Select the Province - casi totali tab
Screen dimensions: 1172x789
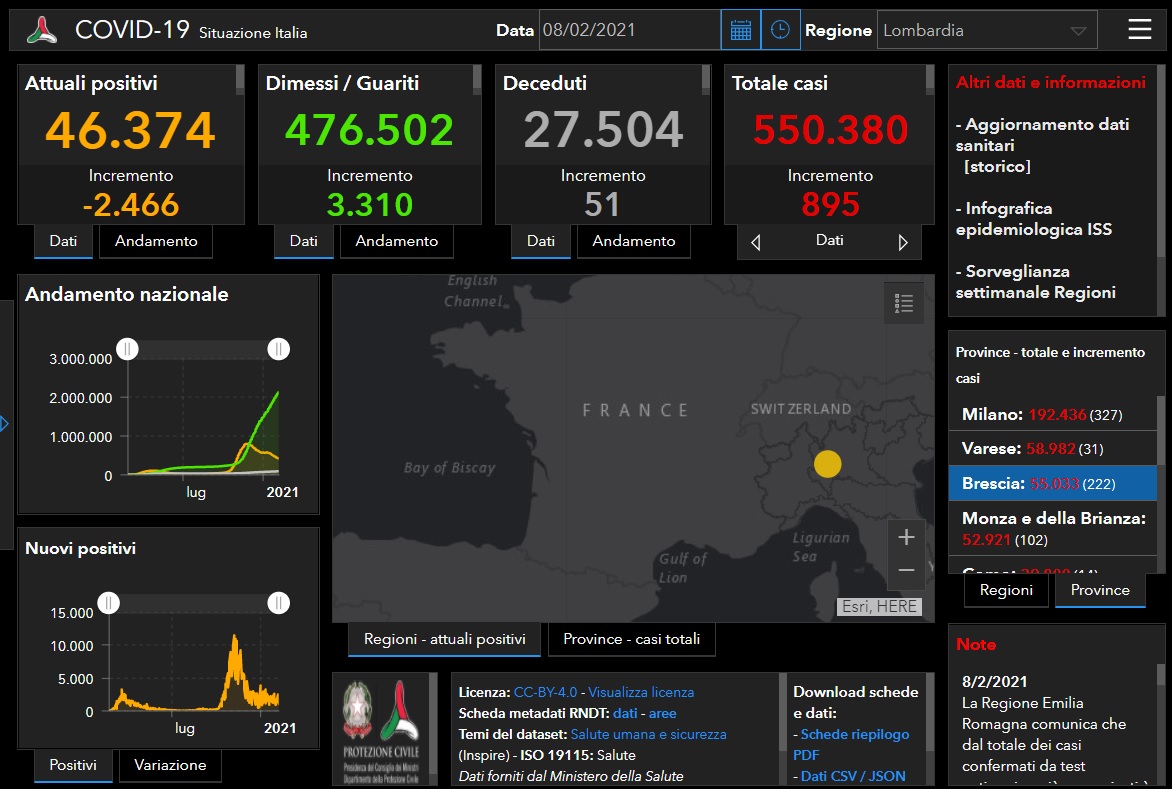point(631,639)
